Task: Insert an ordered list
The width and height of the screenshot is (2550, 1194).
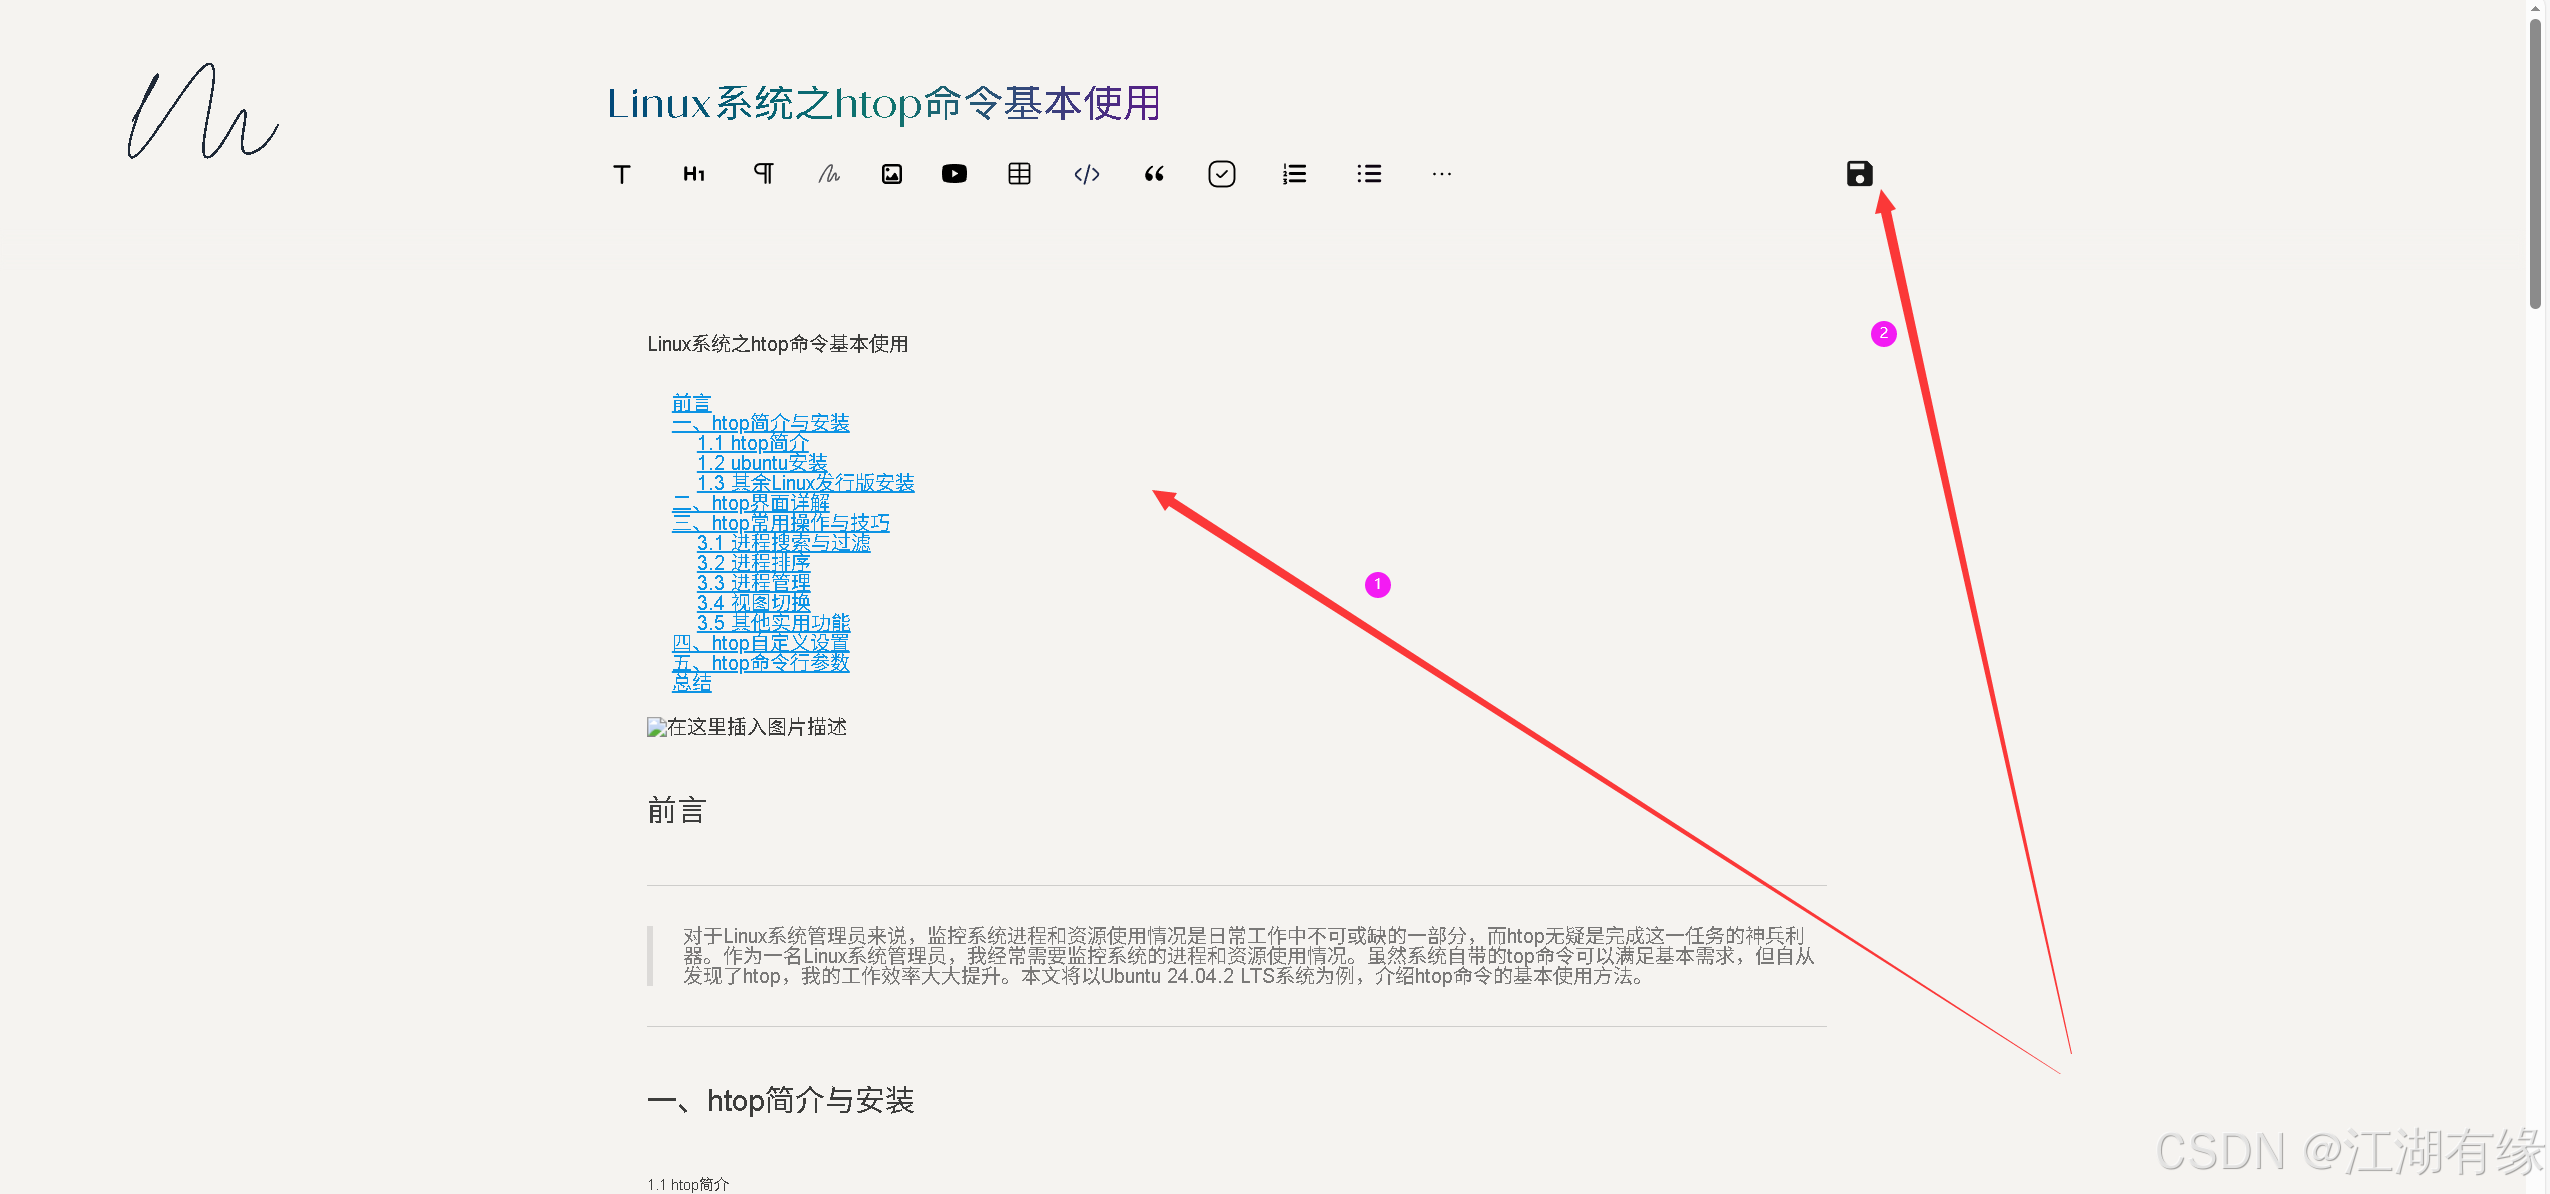Action: coord(1293,173)
